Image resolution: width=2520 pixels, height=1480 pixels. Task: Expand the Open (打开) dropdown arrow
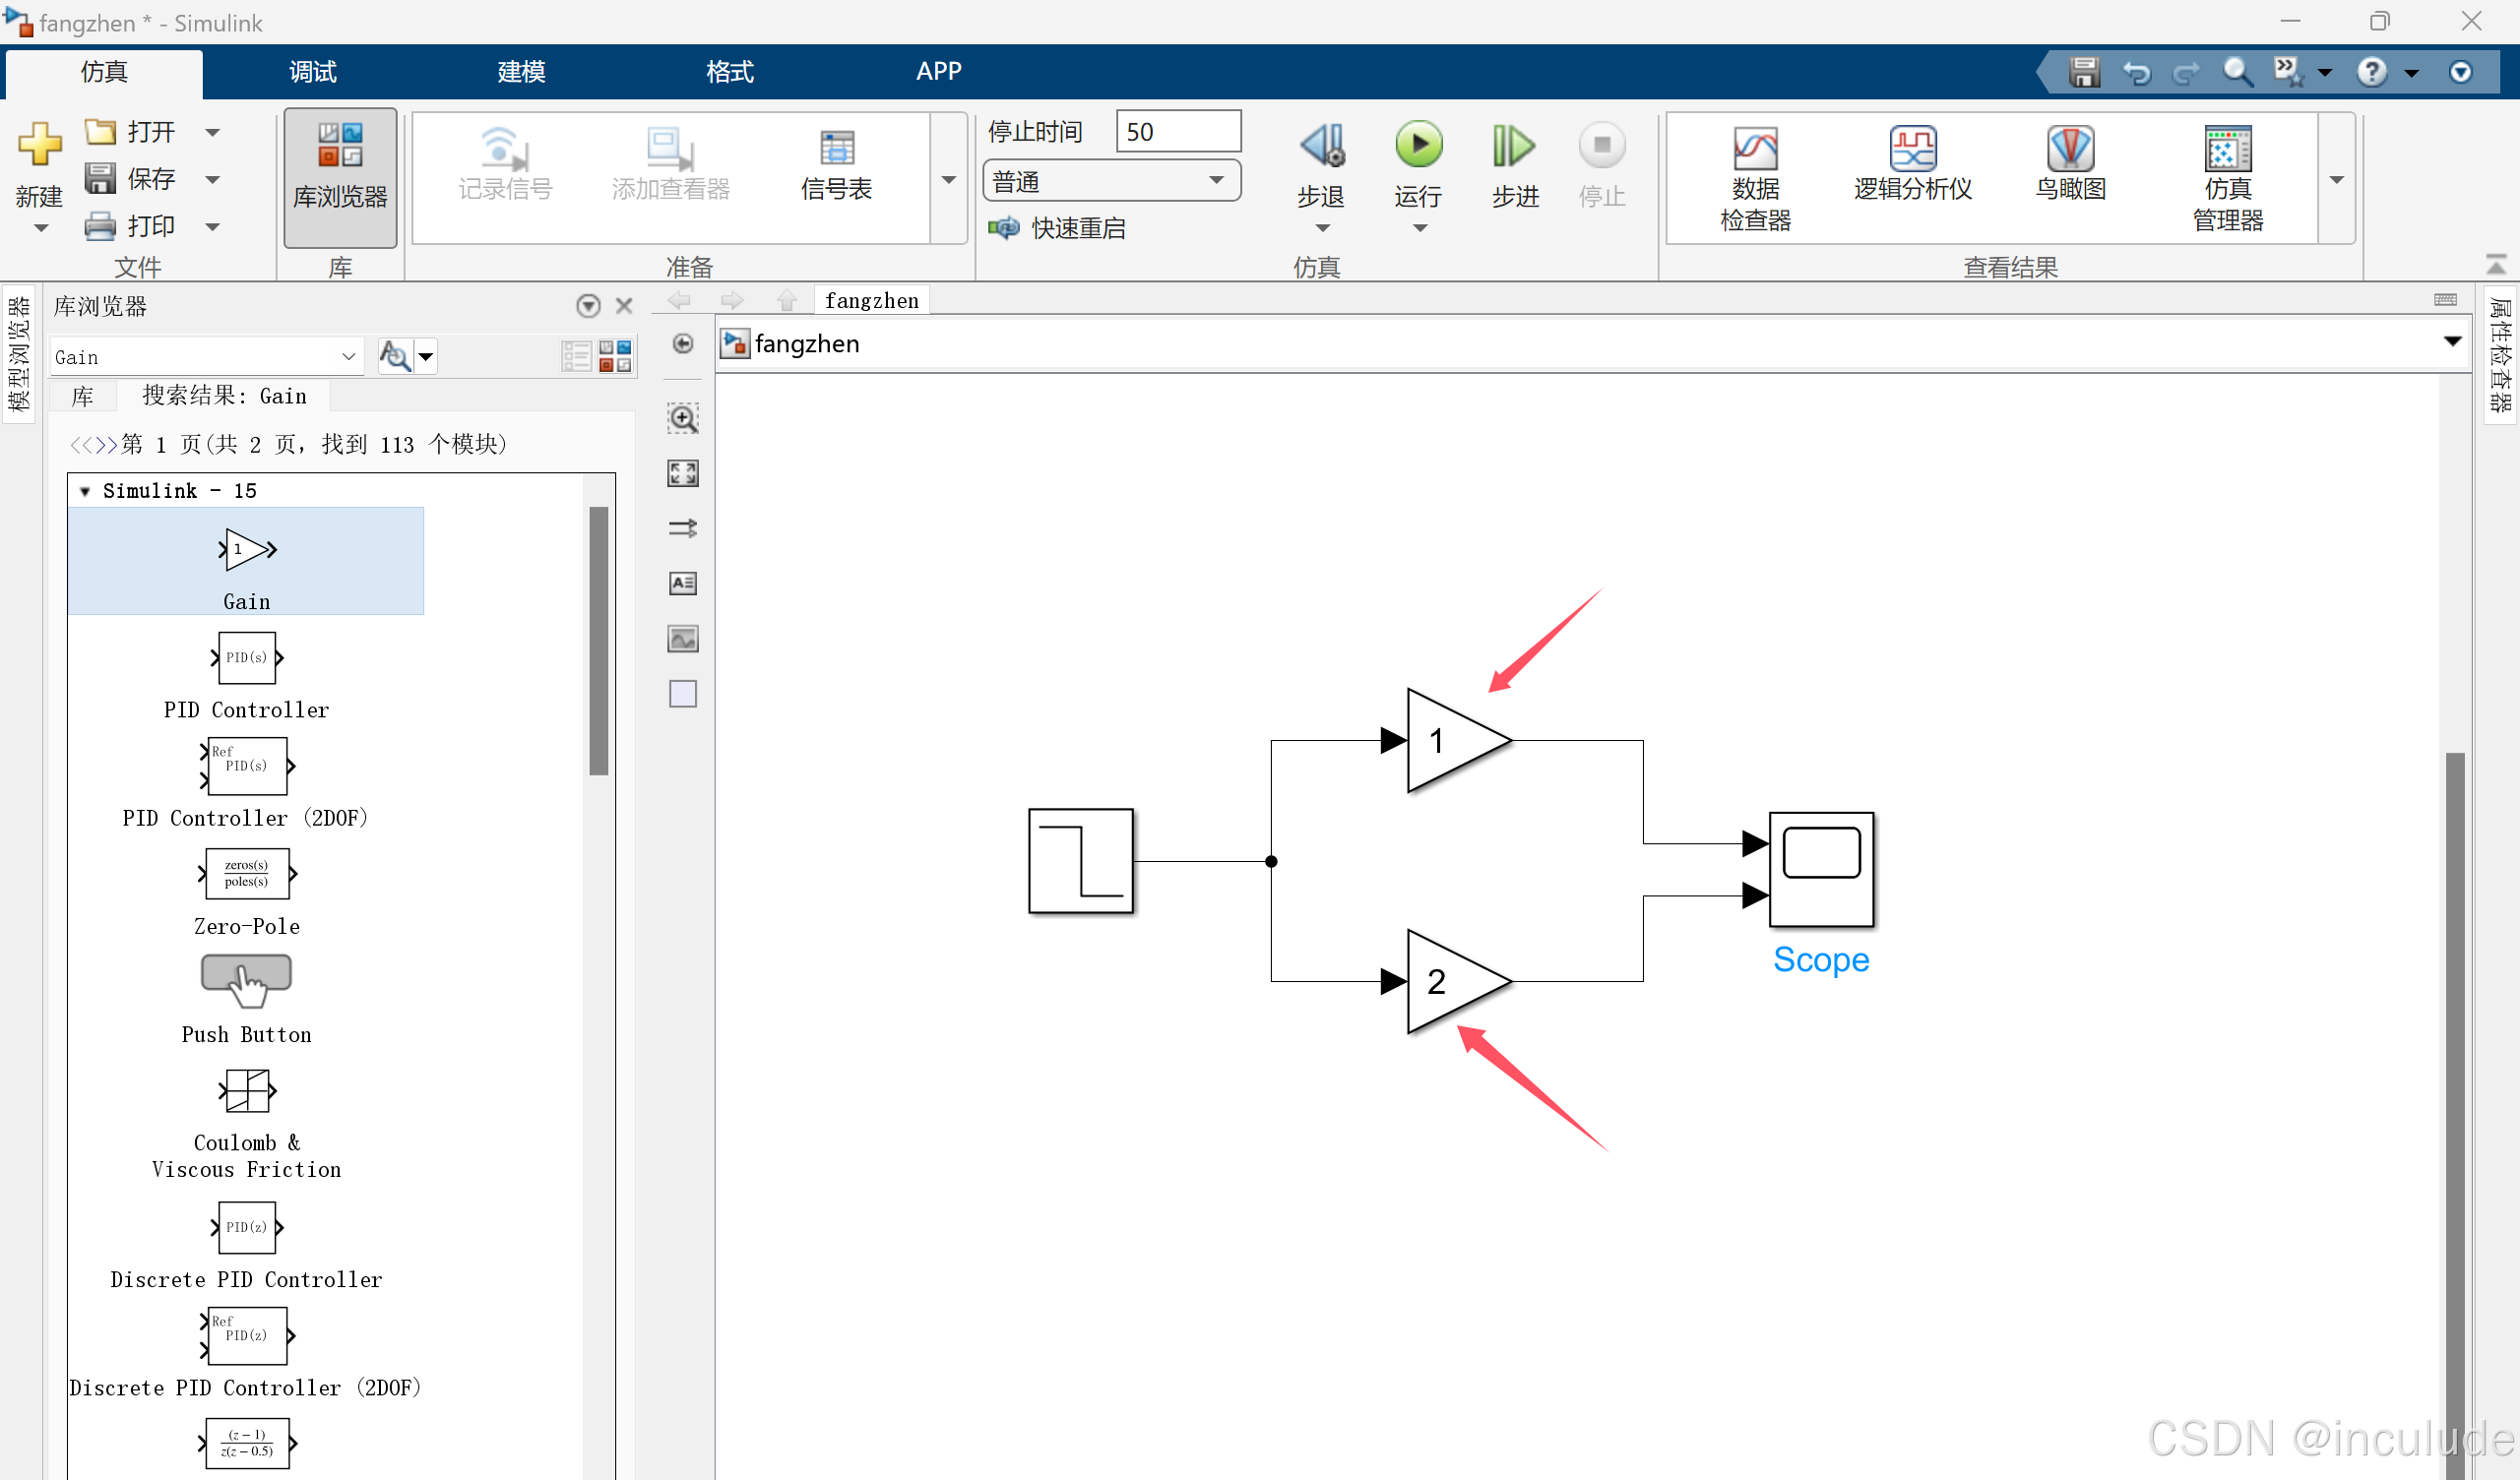[213, 132]
